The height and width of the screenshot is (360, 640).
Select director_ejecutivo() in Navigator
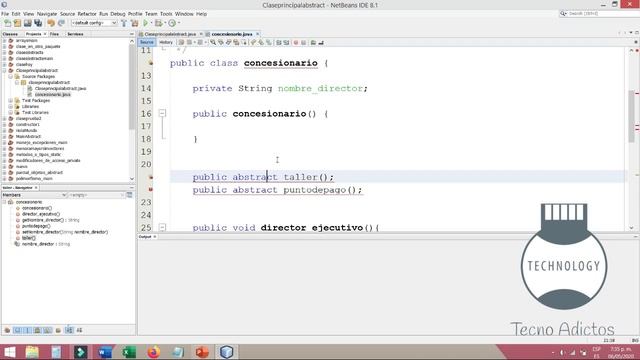coord(41,214)
